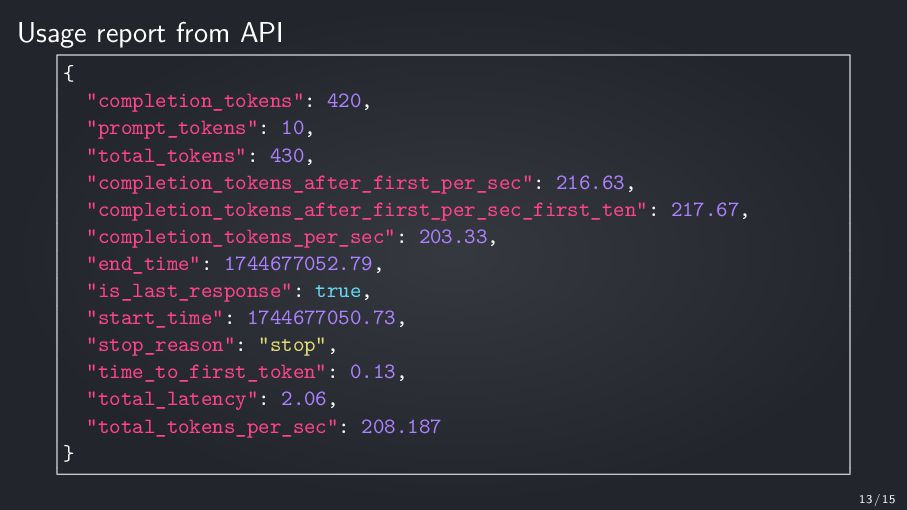The width and height of the screenshot is (907, 510).
Task: Click the is_last_response key
Action: pyautogui.click(x=189, y=291)
